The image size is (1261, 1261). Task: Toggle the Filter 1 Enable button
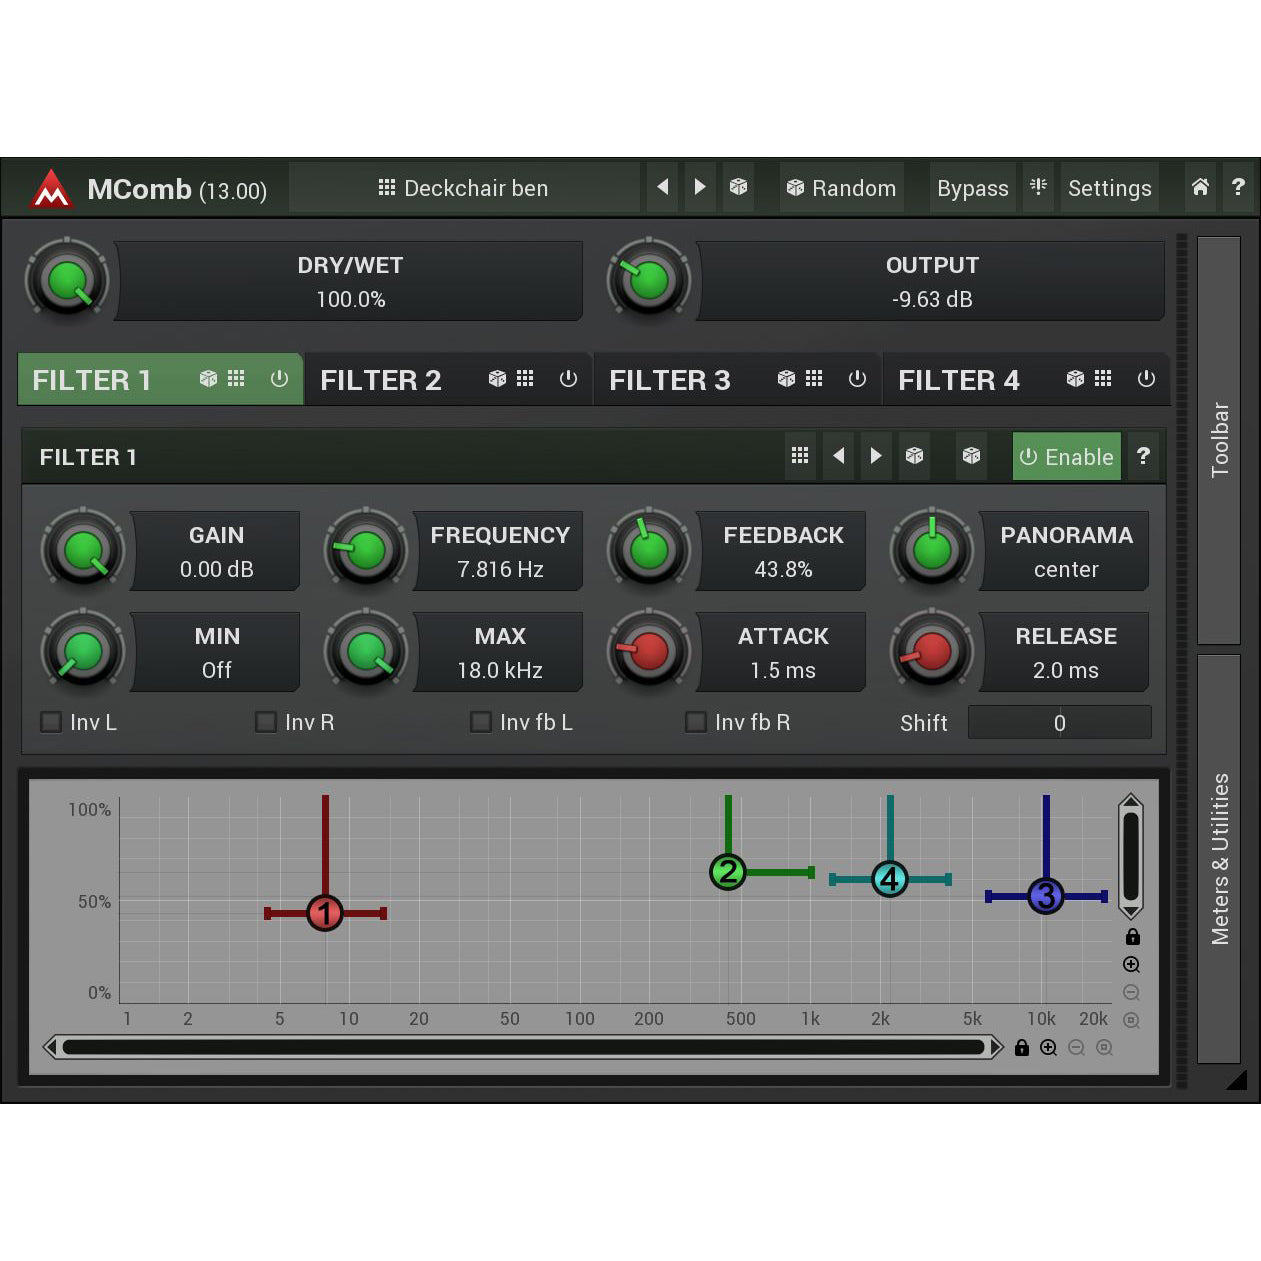1066,457
